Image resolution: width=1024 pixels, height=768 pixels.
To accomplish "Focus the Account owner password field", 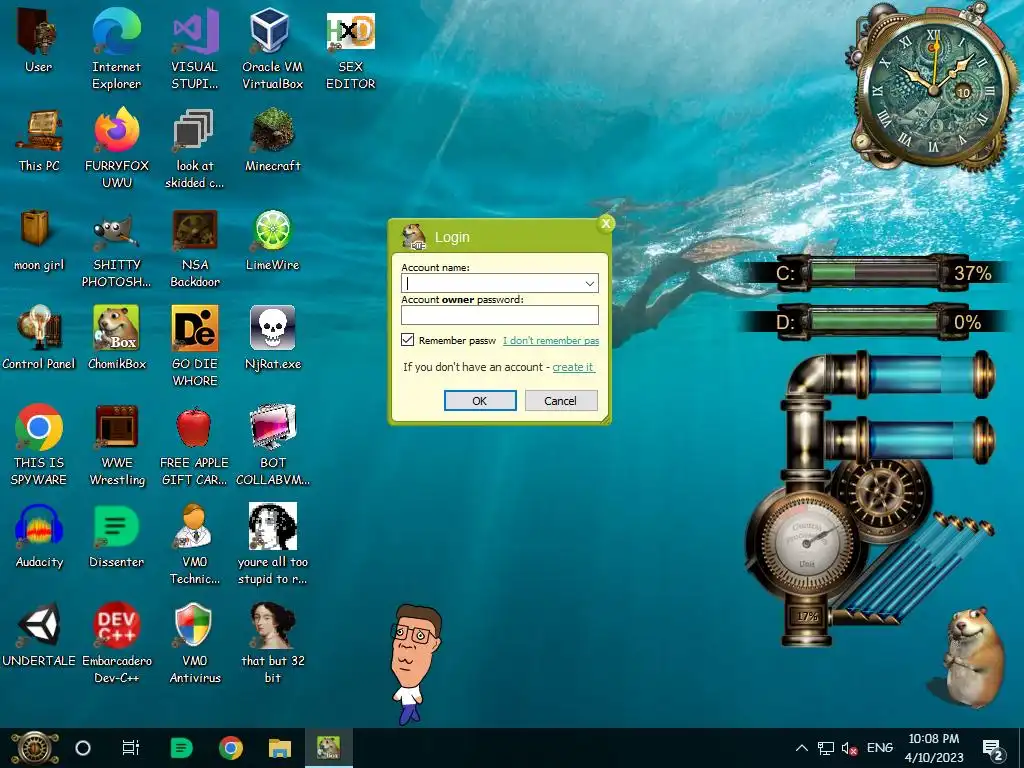I will point(500,315).
